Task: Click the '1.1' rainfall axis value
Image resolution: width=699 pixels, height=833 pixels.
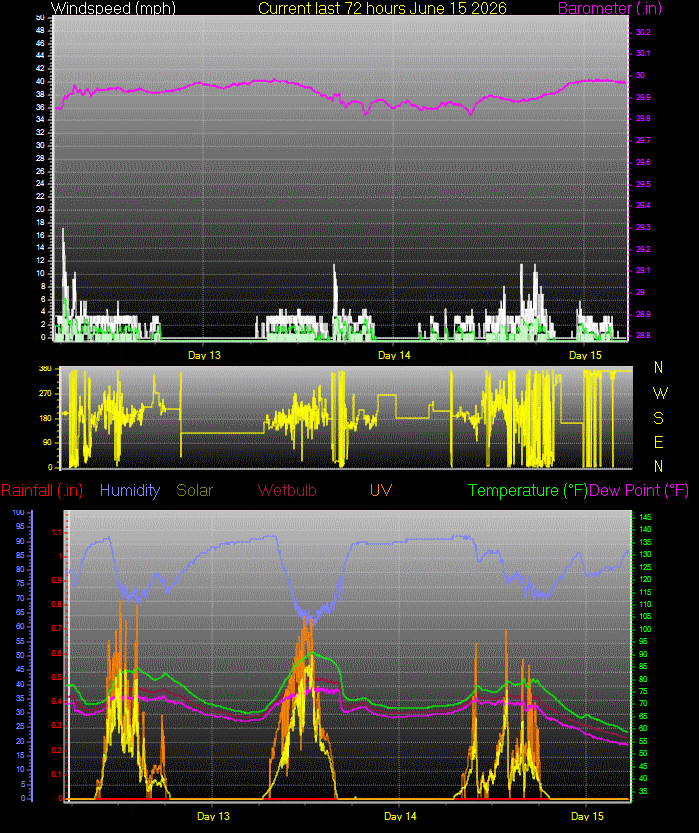Action: click(57, 532)
